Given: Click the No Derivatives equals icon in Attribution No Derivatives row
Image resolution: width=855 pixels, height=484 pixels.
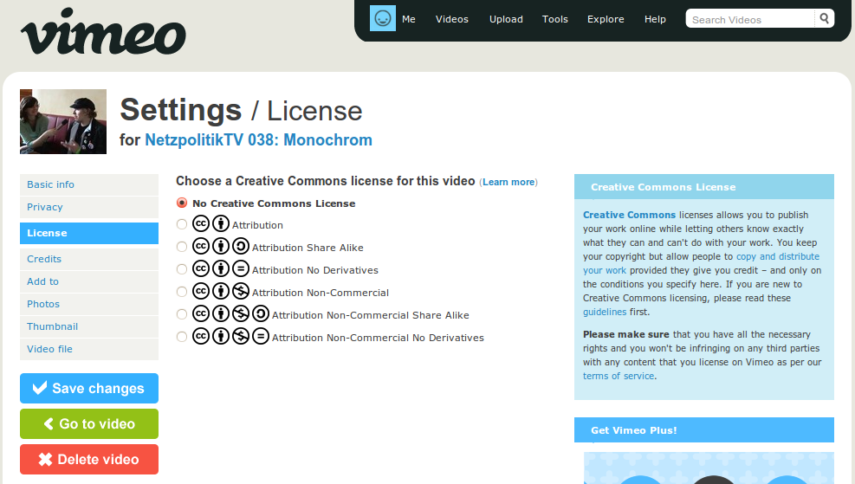Looking at the screenshot, I should [x=241, y=269].
